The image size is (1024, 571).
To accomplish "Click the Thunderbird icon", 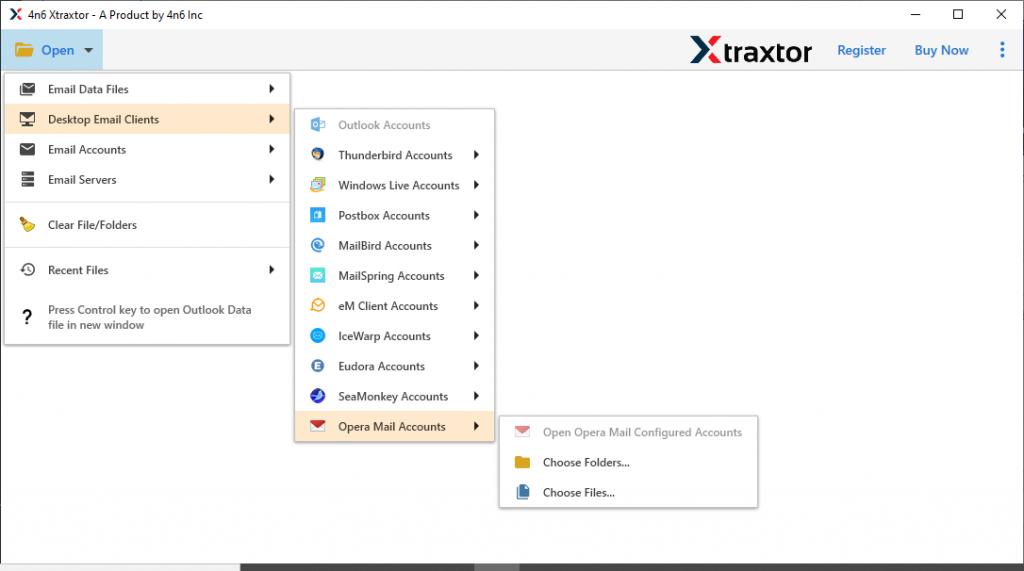I will (x=318, y=154).
